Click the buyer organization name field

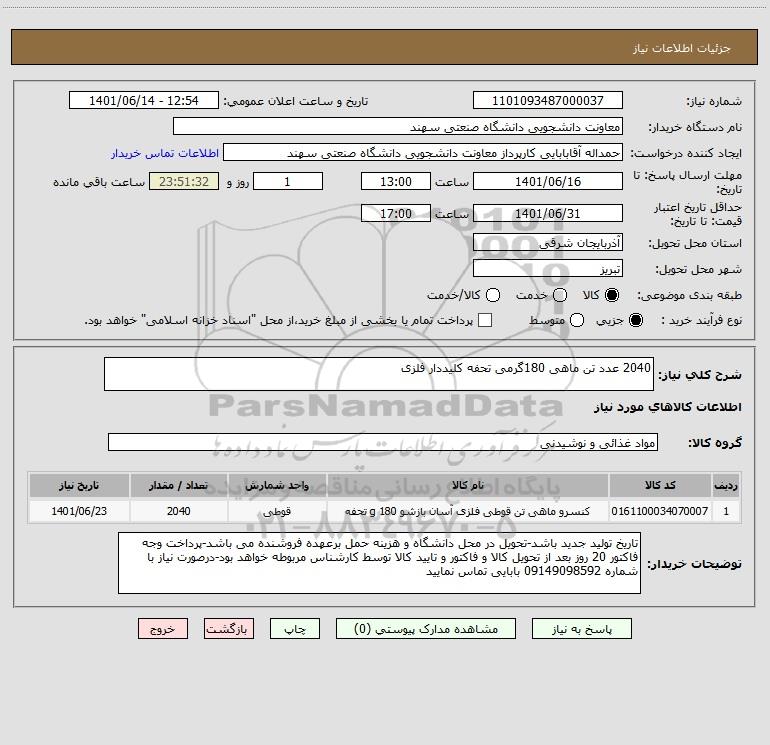coord(398,127)
